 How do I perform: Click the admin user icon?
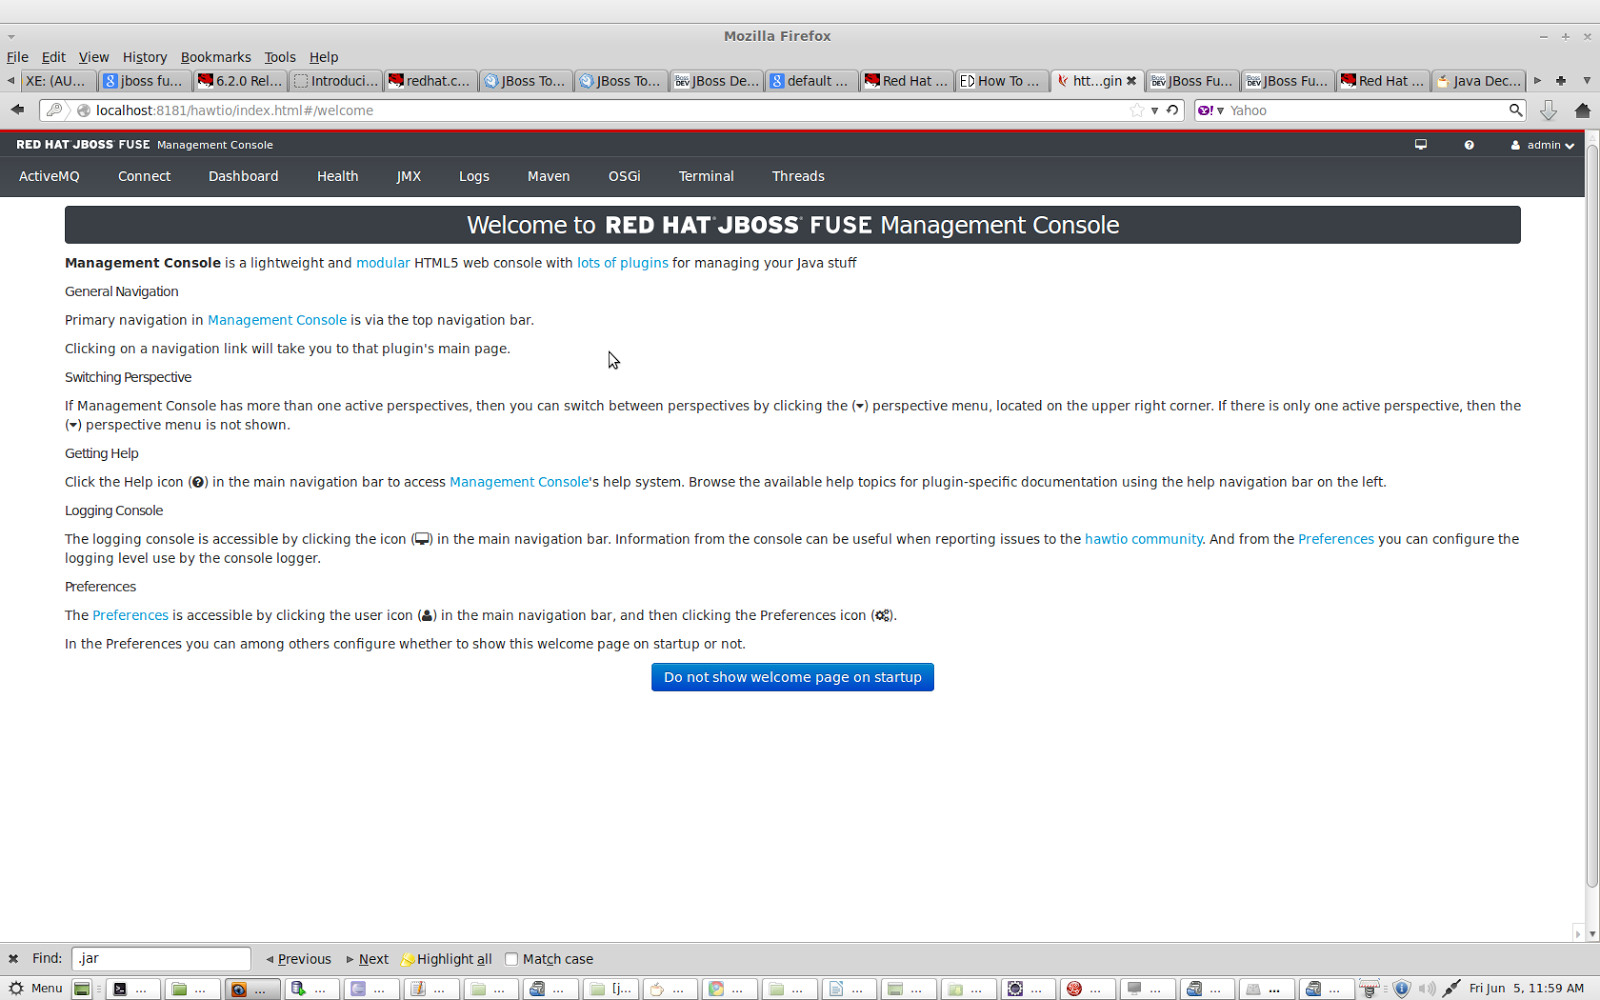pos(1514,144)
